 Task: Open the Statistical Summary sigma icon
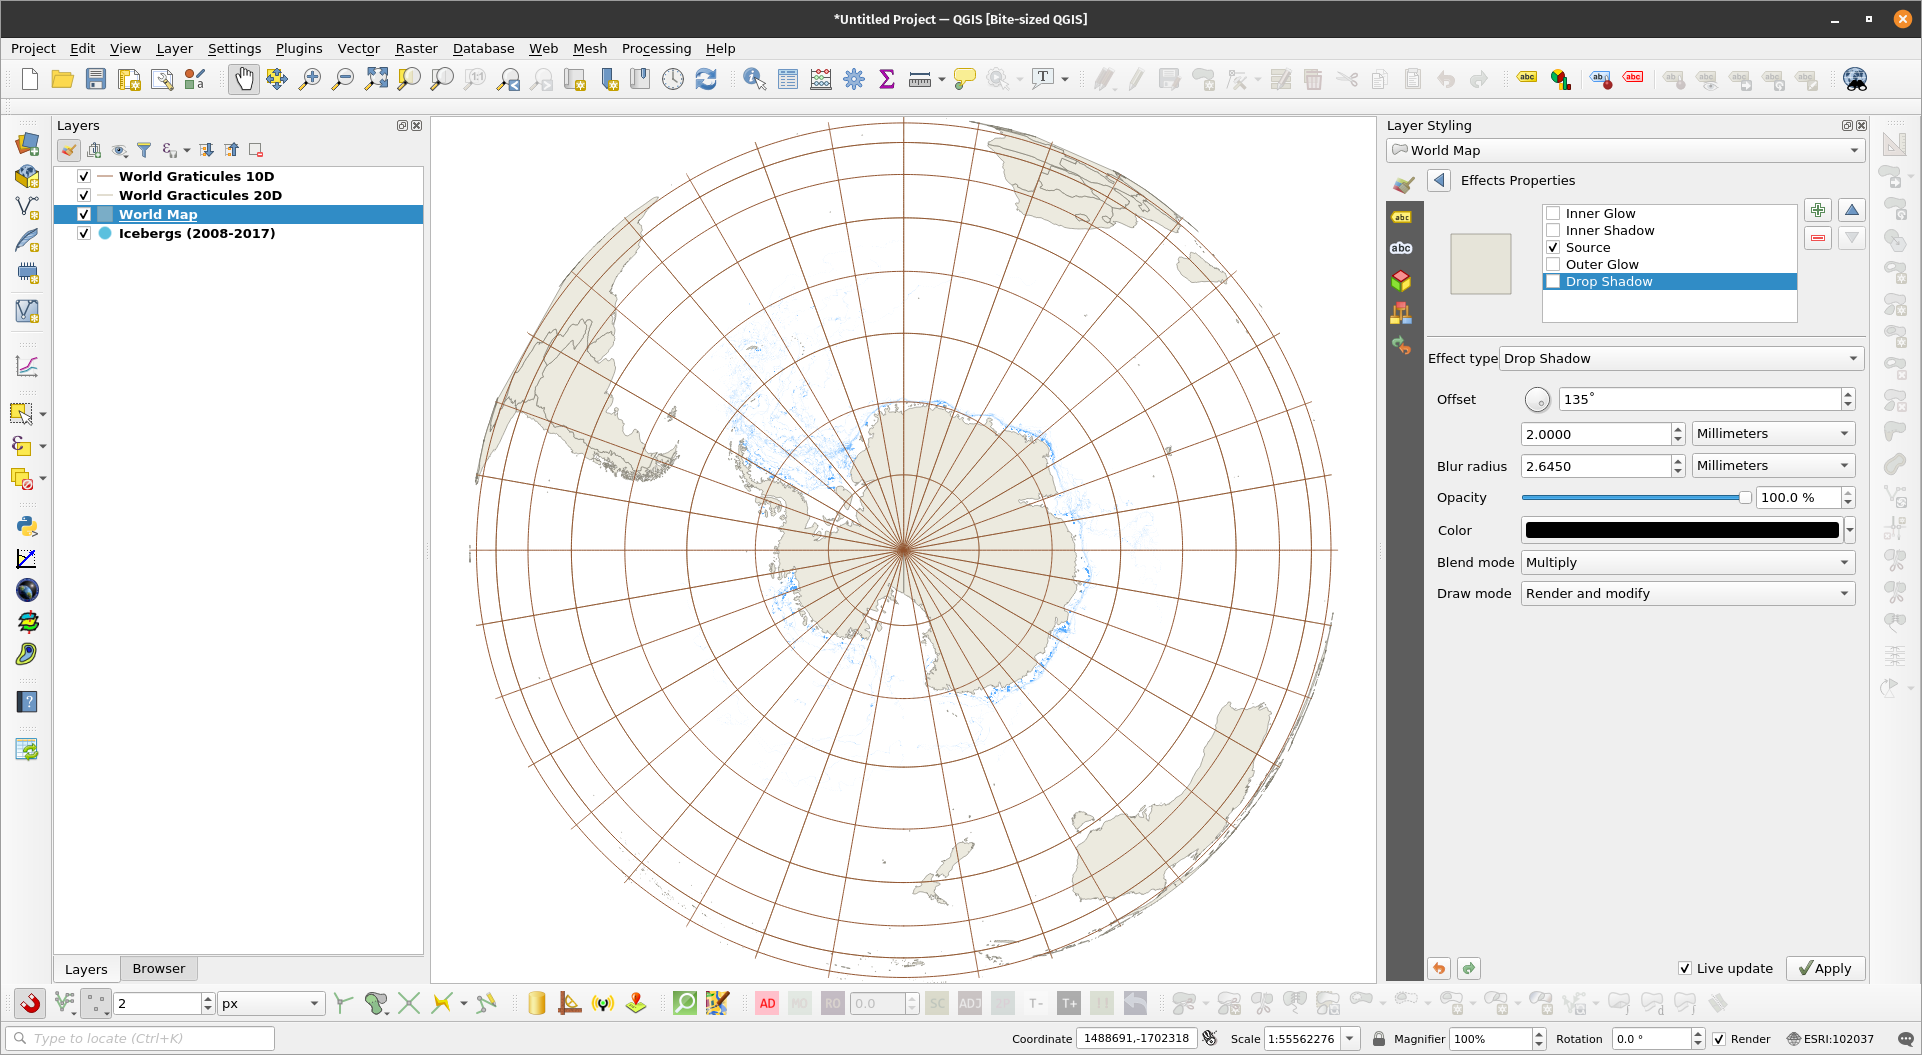coord(886,79)
